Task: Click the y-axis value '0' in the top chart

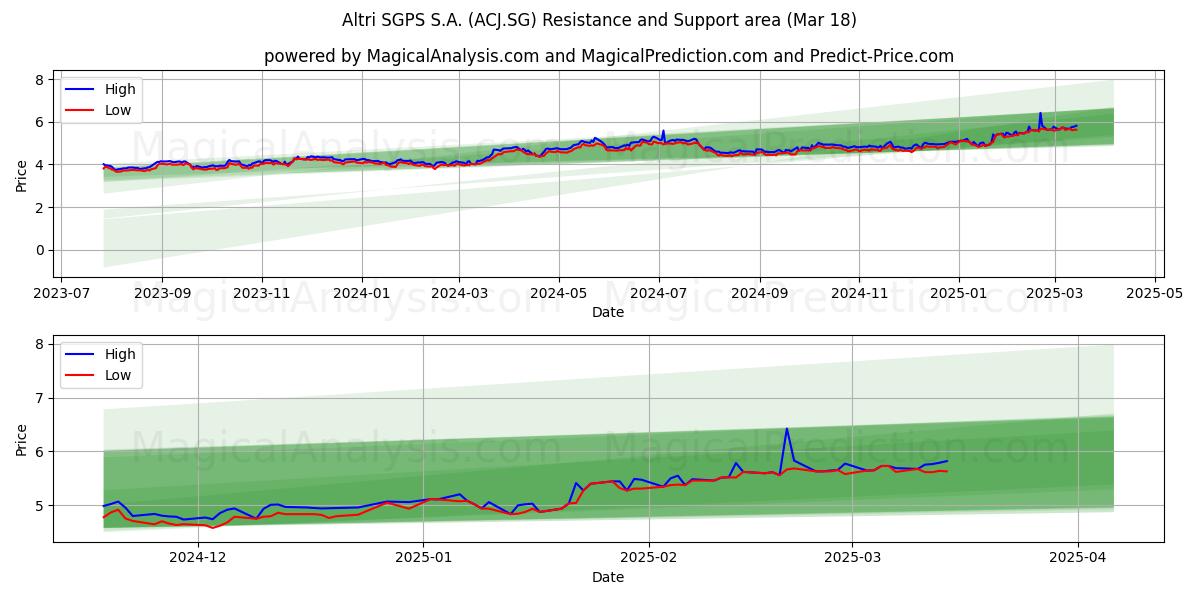Action: point(38,250)
